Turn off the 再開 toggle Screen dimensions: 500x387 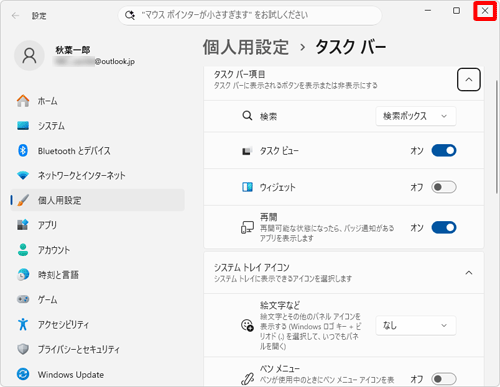(444, 228)
